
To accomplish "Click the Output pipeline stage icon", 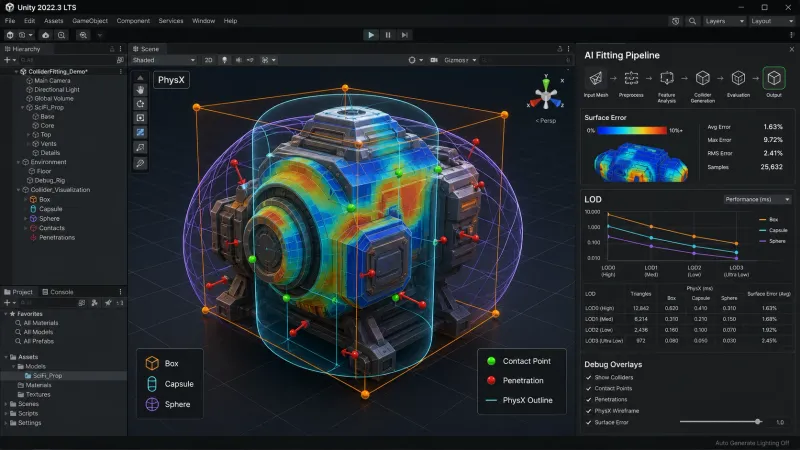I will (774, 78).
